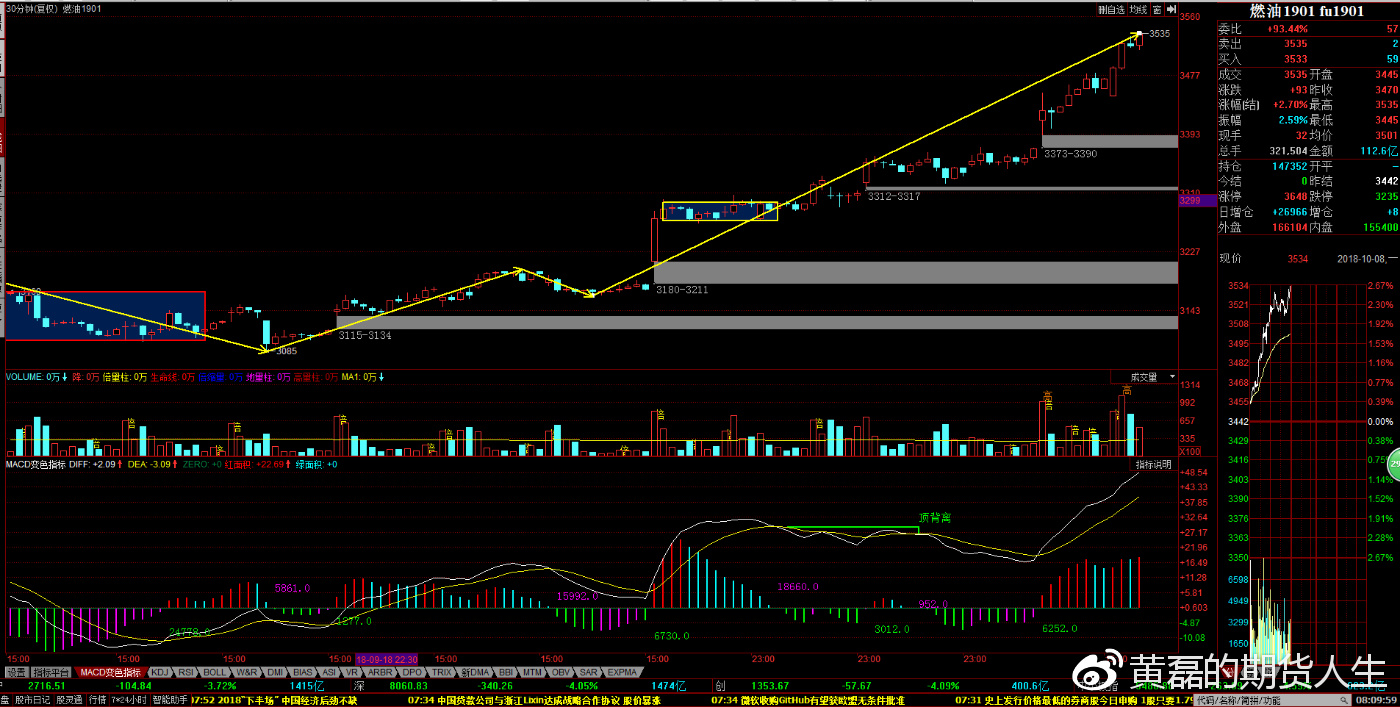Switch to the RSI indicator tab
The width and height of the screenshot is (1400, 707).
[x=186, y=672]
